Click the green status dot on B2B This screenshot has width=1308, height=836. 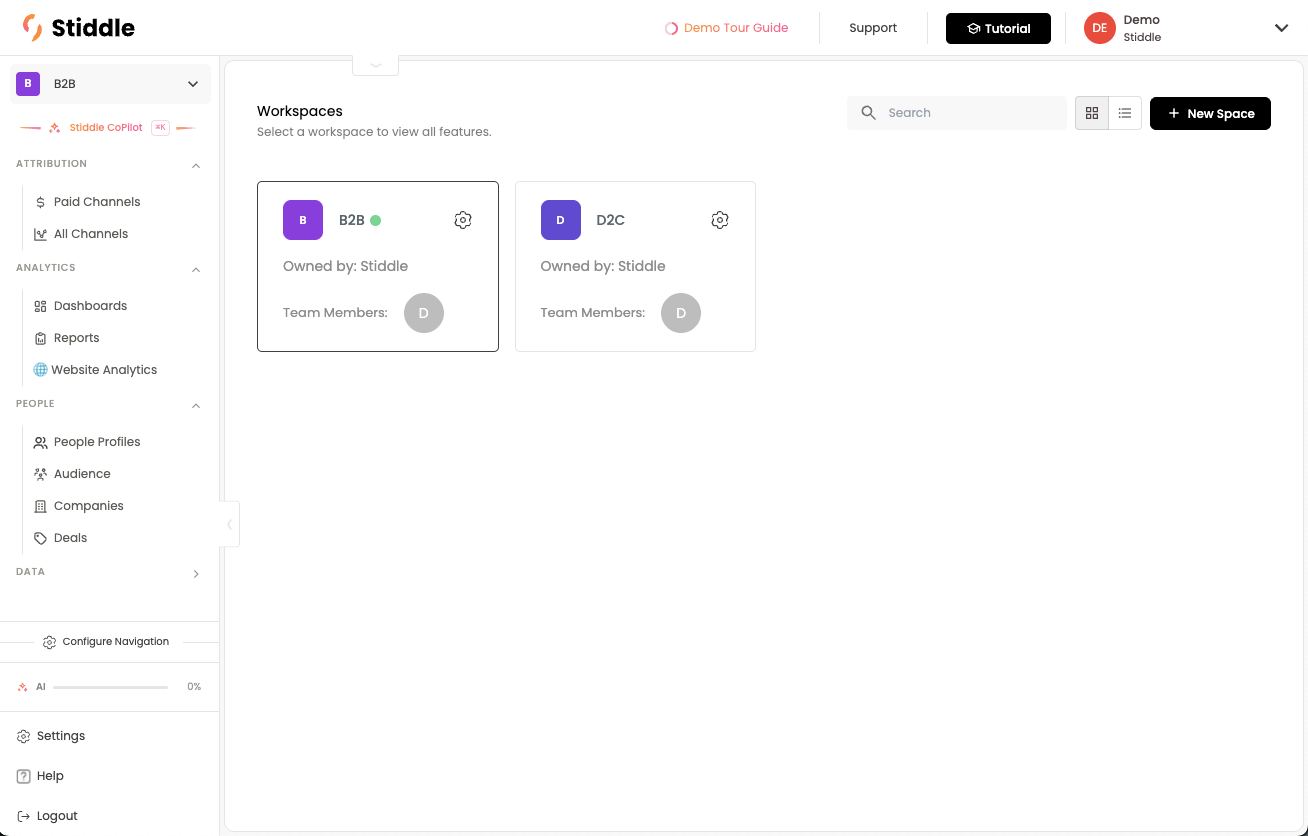(376, 220)
